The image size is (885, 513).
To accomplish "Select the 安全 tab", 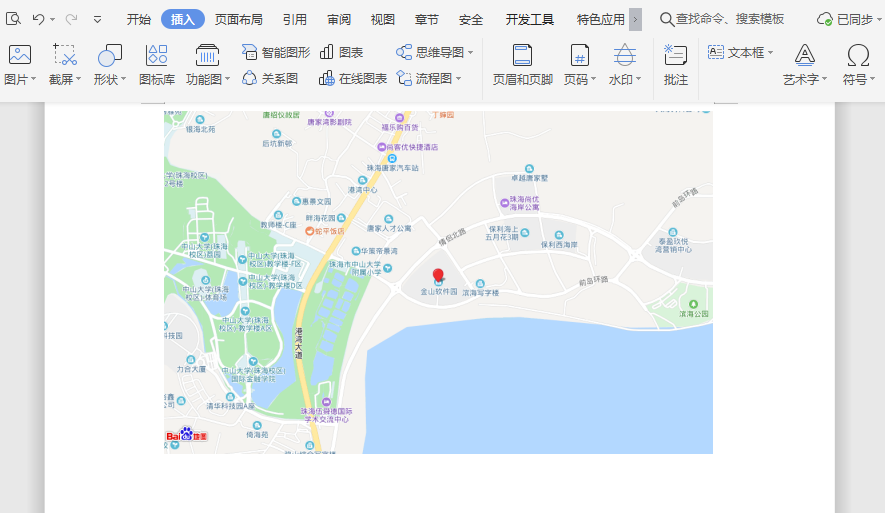I will click(x=471, y=20).
